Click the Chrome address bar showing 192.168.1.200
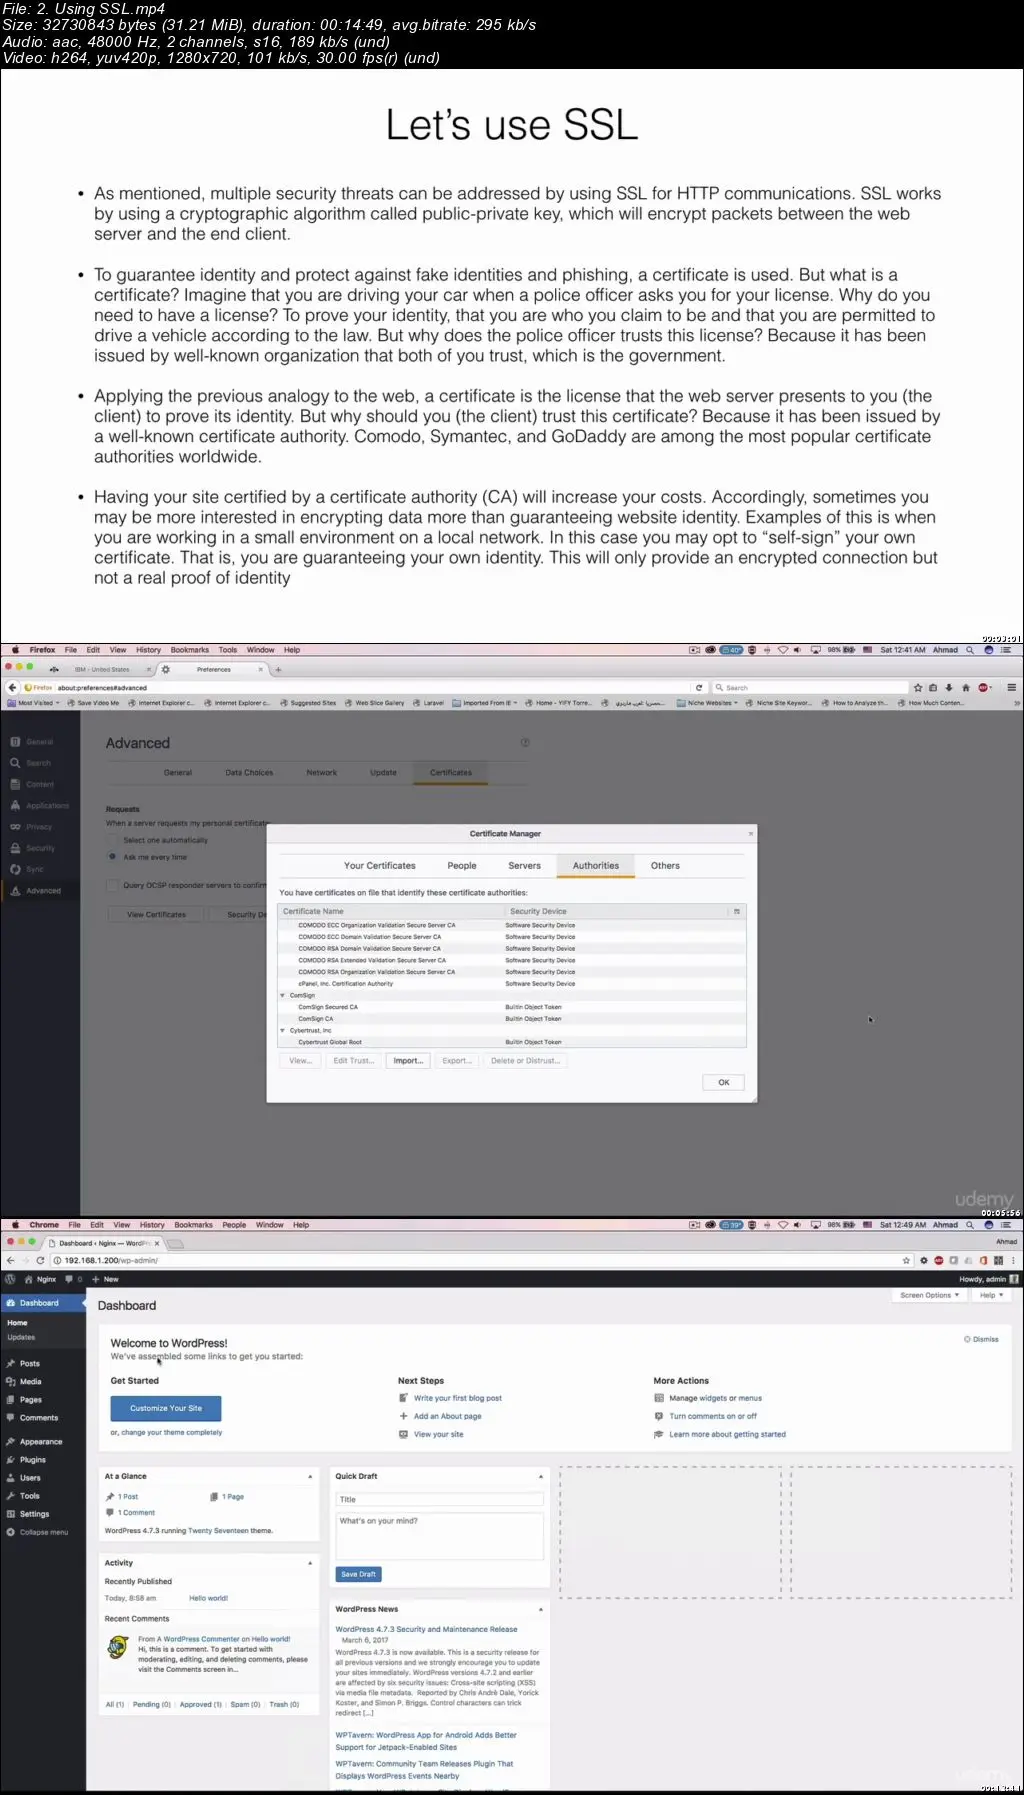 click(475, 1261)
